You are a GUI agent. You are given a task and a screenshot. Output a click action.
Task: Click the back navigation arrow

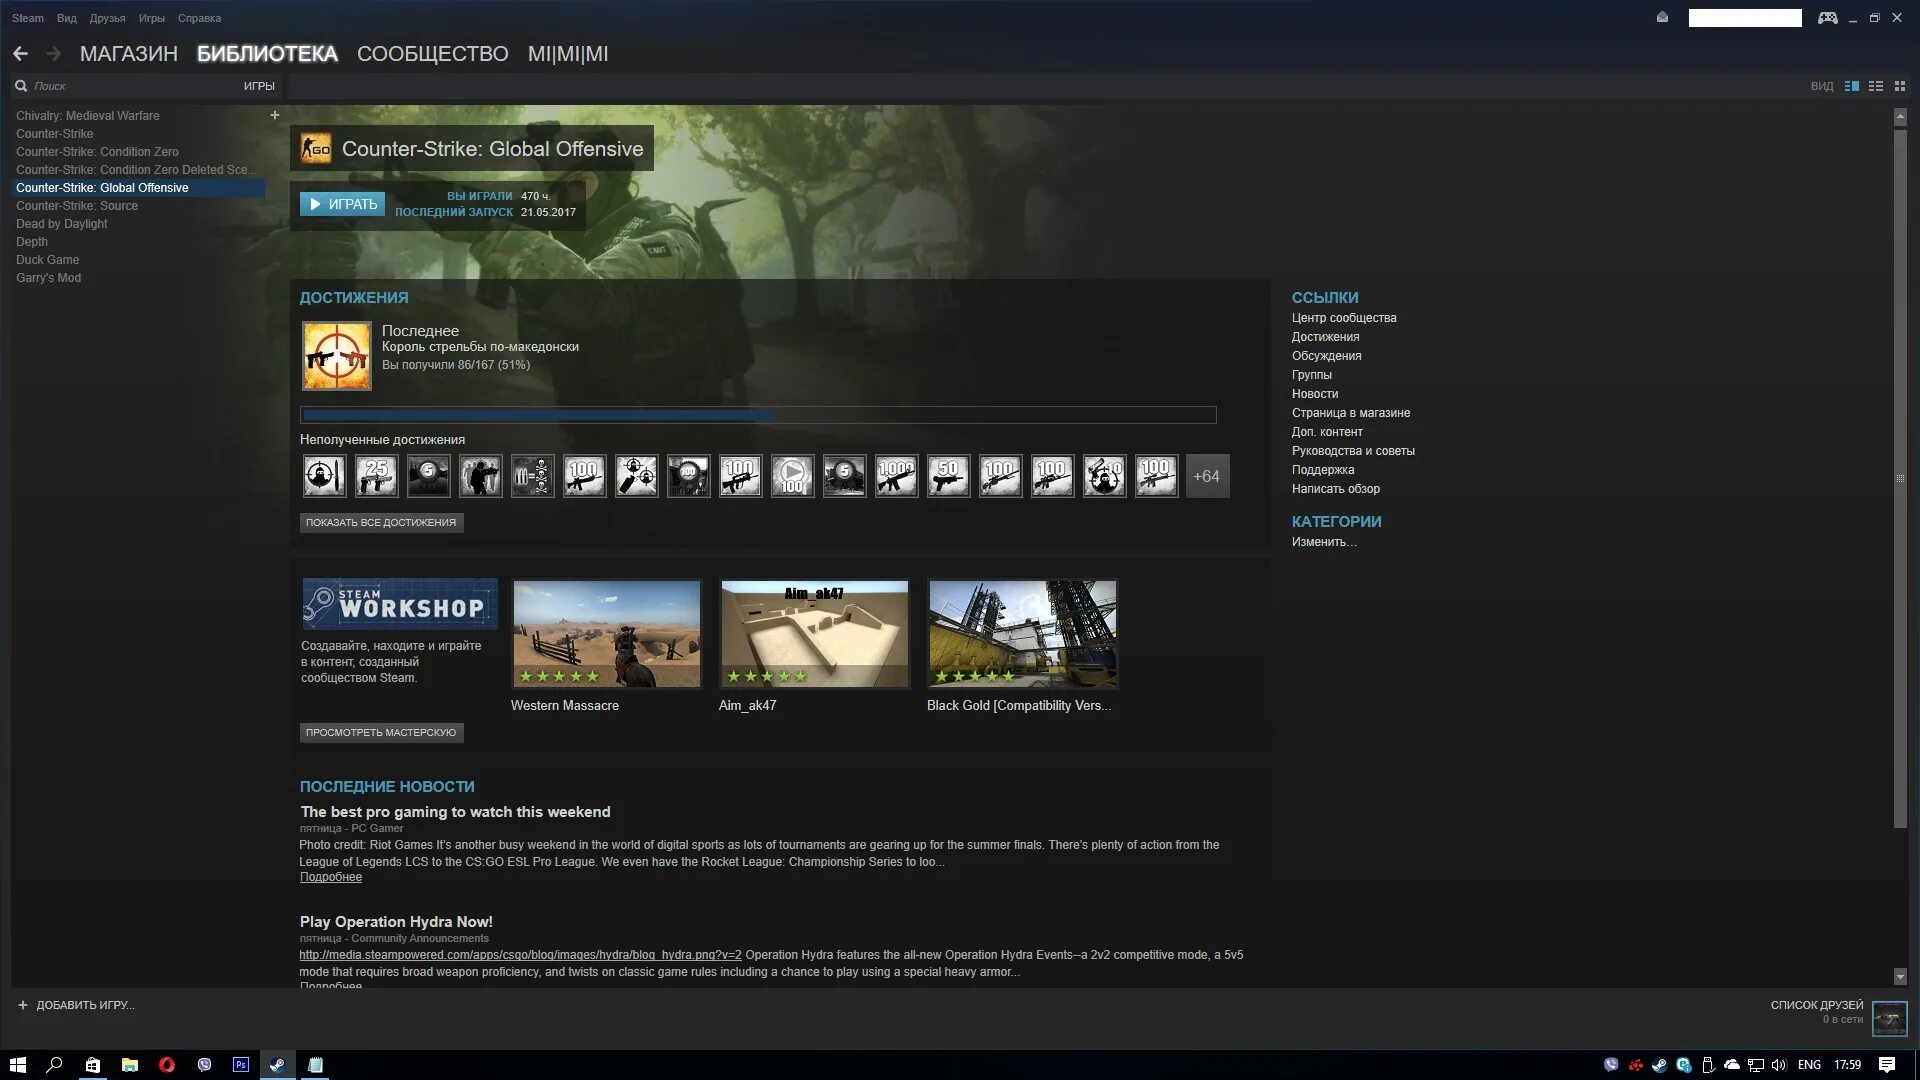(x=20, y=54)
